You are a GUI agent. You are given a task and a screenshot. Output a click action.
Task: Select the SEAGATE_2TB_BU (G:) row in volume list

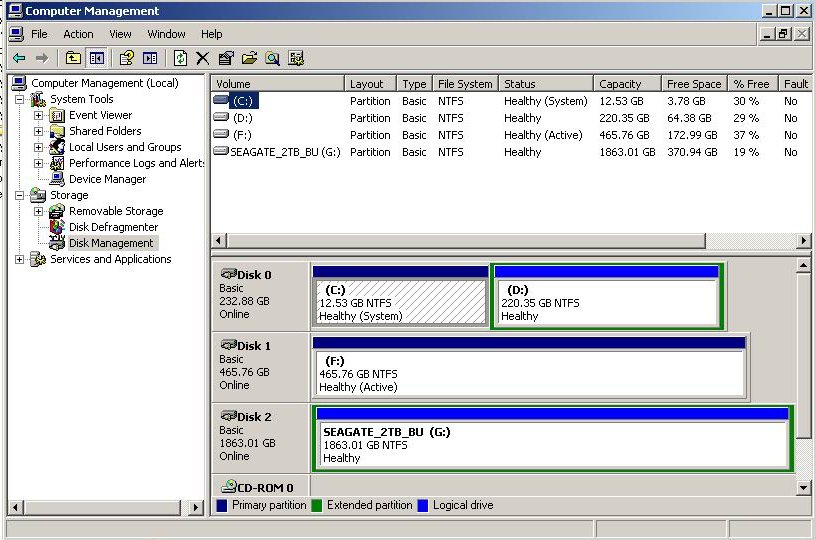pyautogui.click(x=512, y=152)
